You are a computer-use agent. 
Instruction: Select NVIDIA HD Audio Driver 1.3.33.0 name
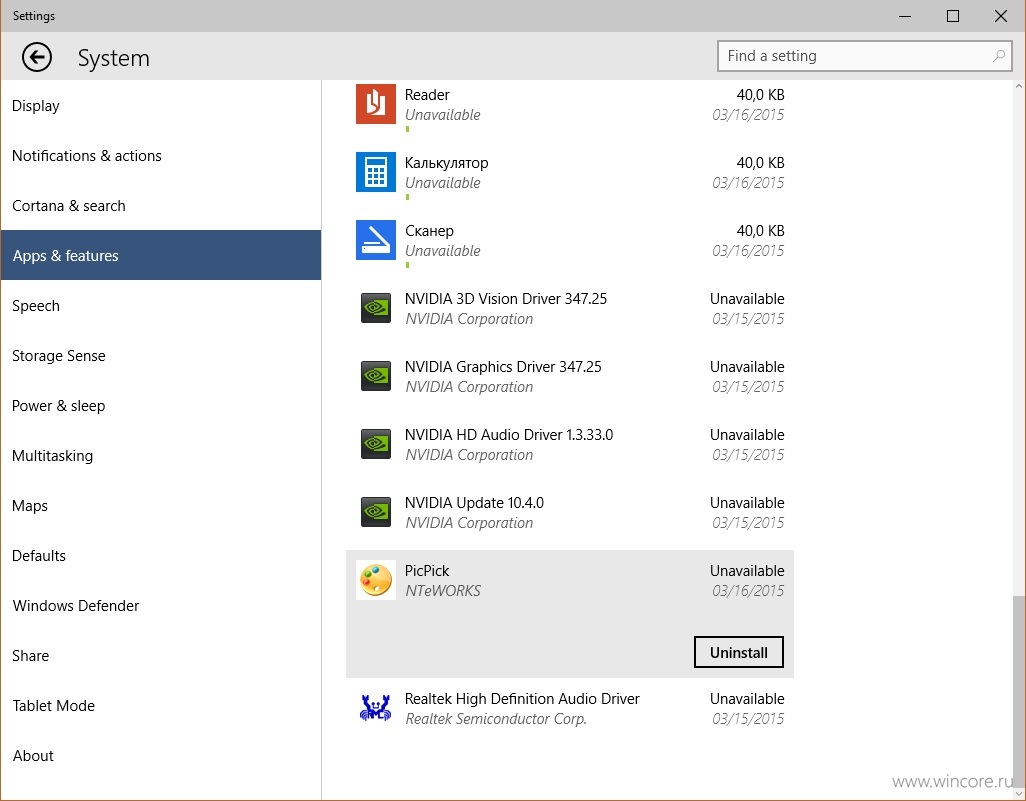pyautogui.click(x=509, y=435)
